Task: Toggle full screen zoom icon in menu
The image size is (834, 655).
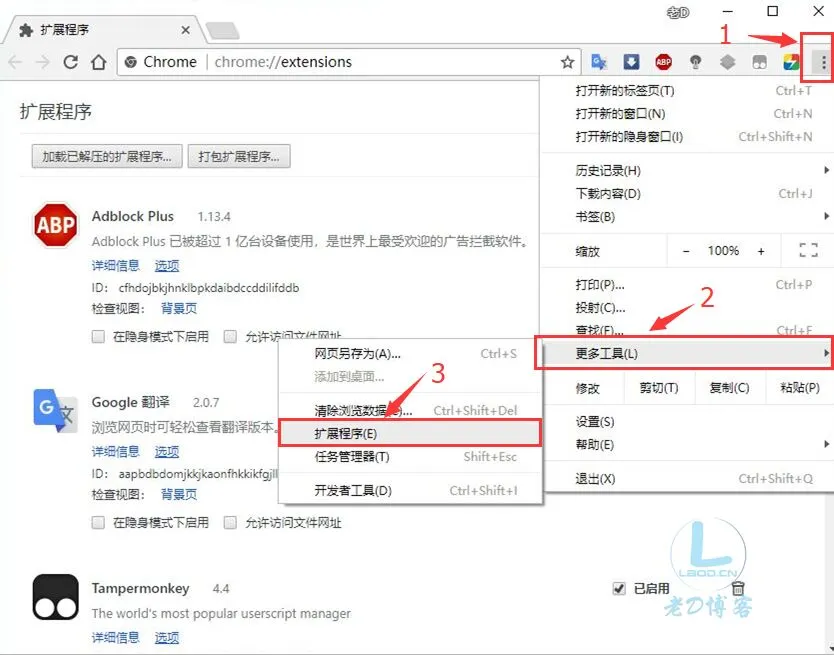Action: coord(808,250)
